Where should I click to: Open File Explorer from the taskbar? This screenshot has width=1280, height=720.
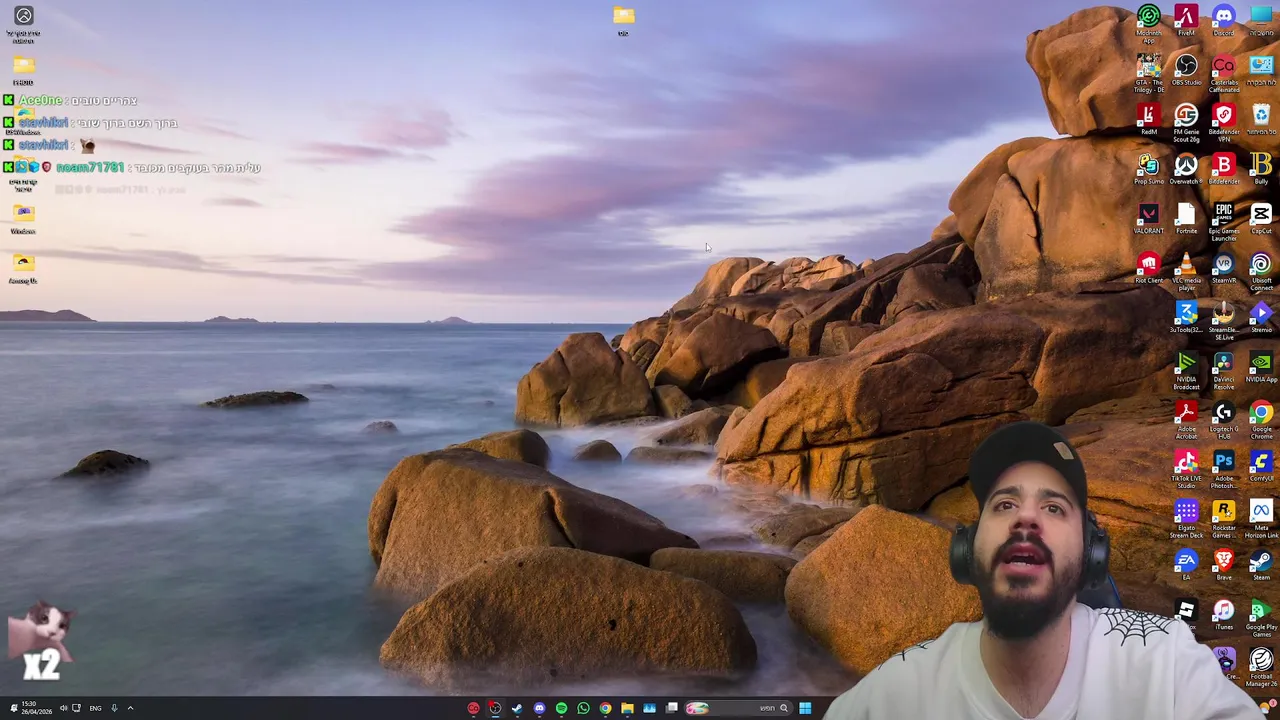click(627, 708)
